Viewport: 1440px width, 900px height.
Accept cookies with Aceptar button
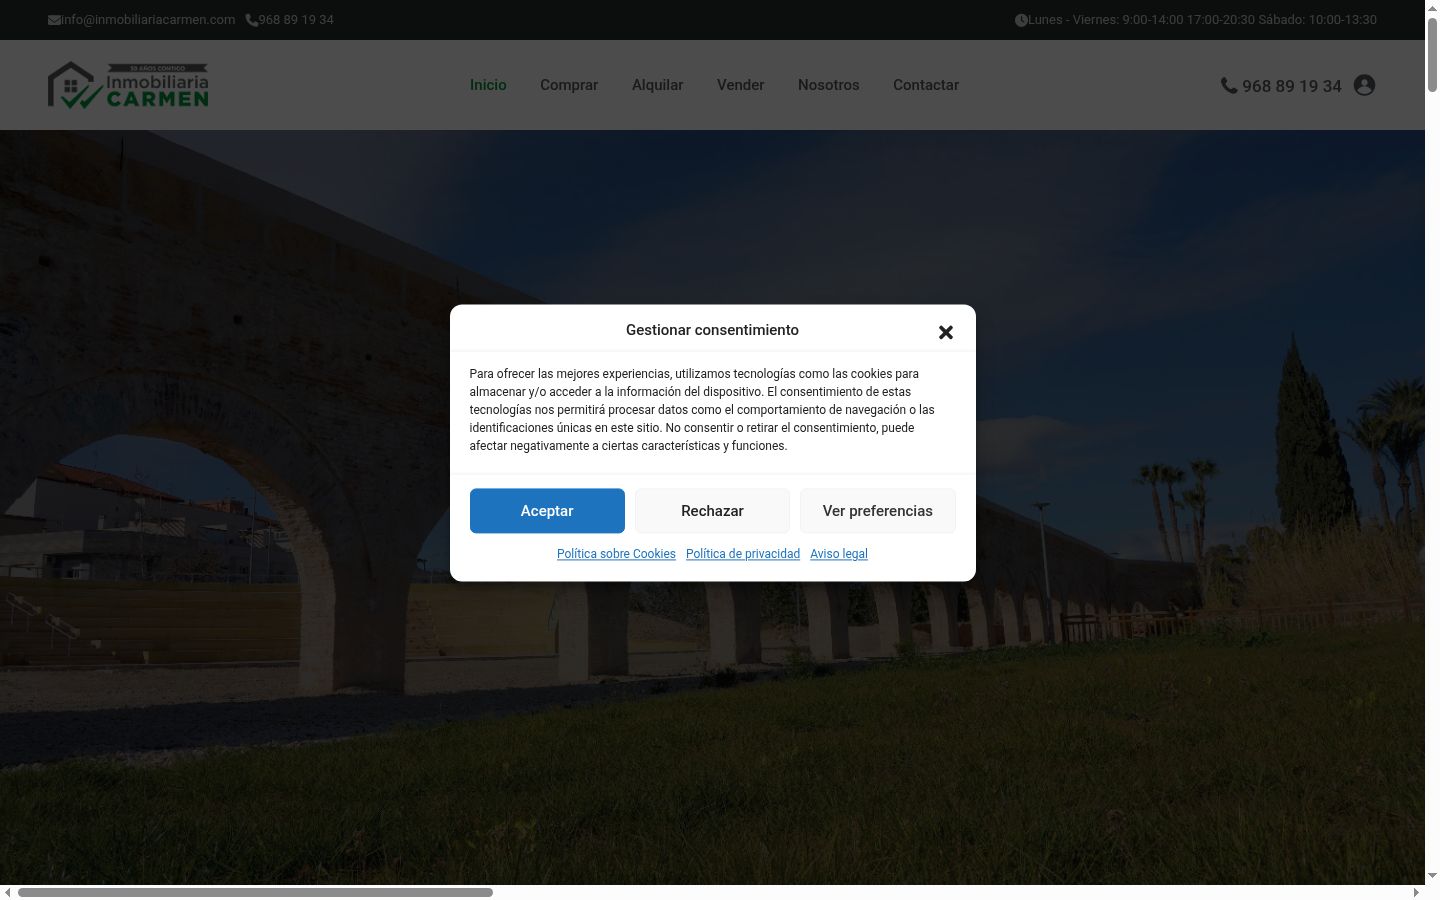coord(547,511)
